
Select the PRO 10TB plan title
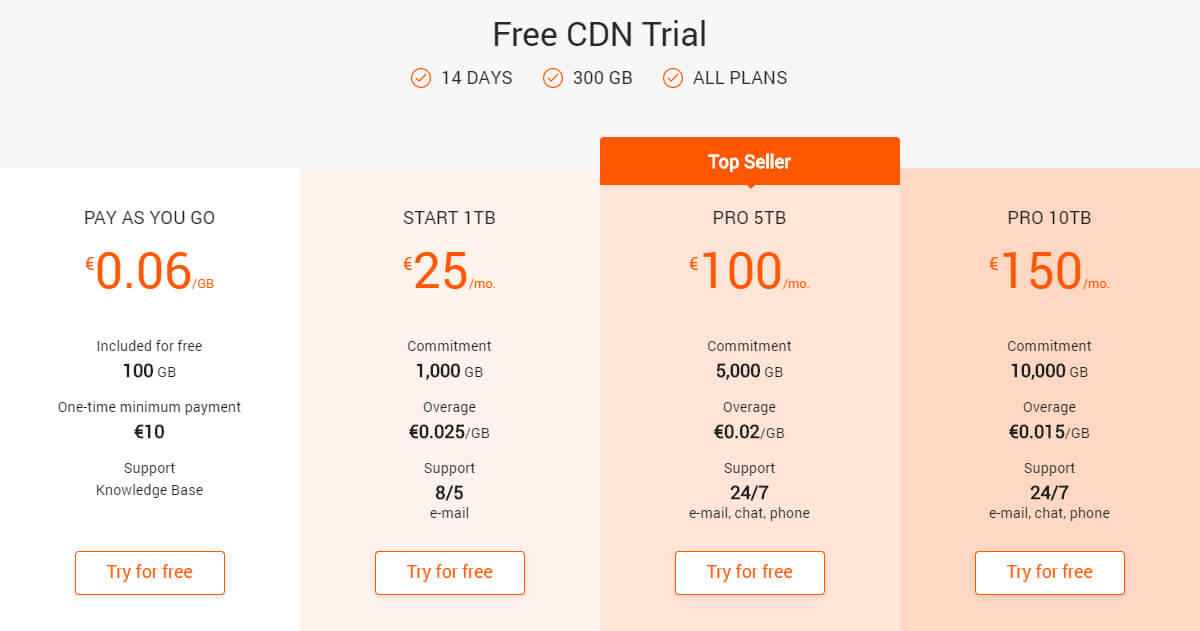point(1050,218)
